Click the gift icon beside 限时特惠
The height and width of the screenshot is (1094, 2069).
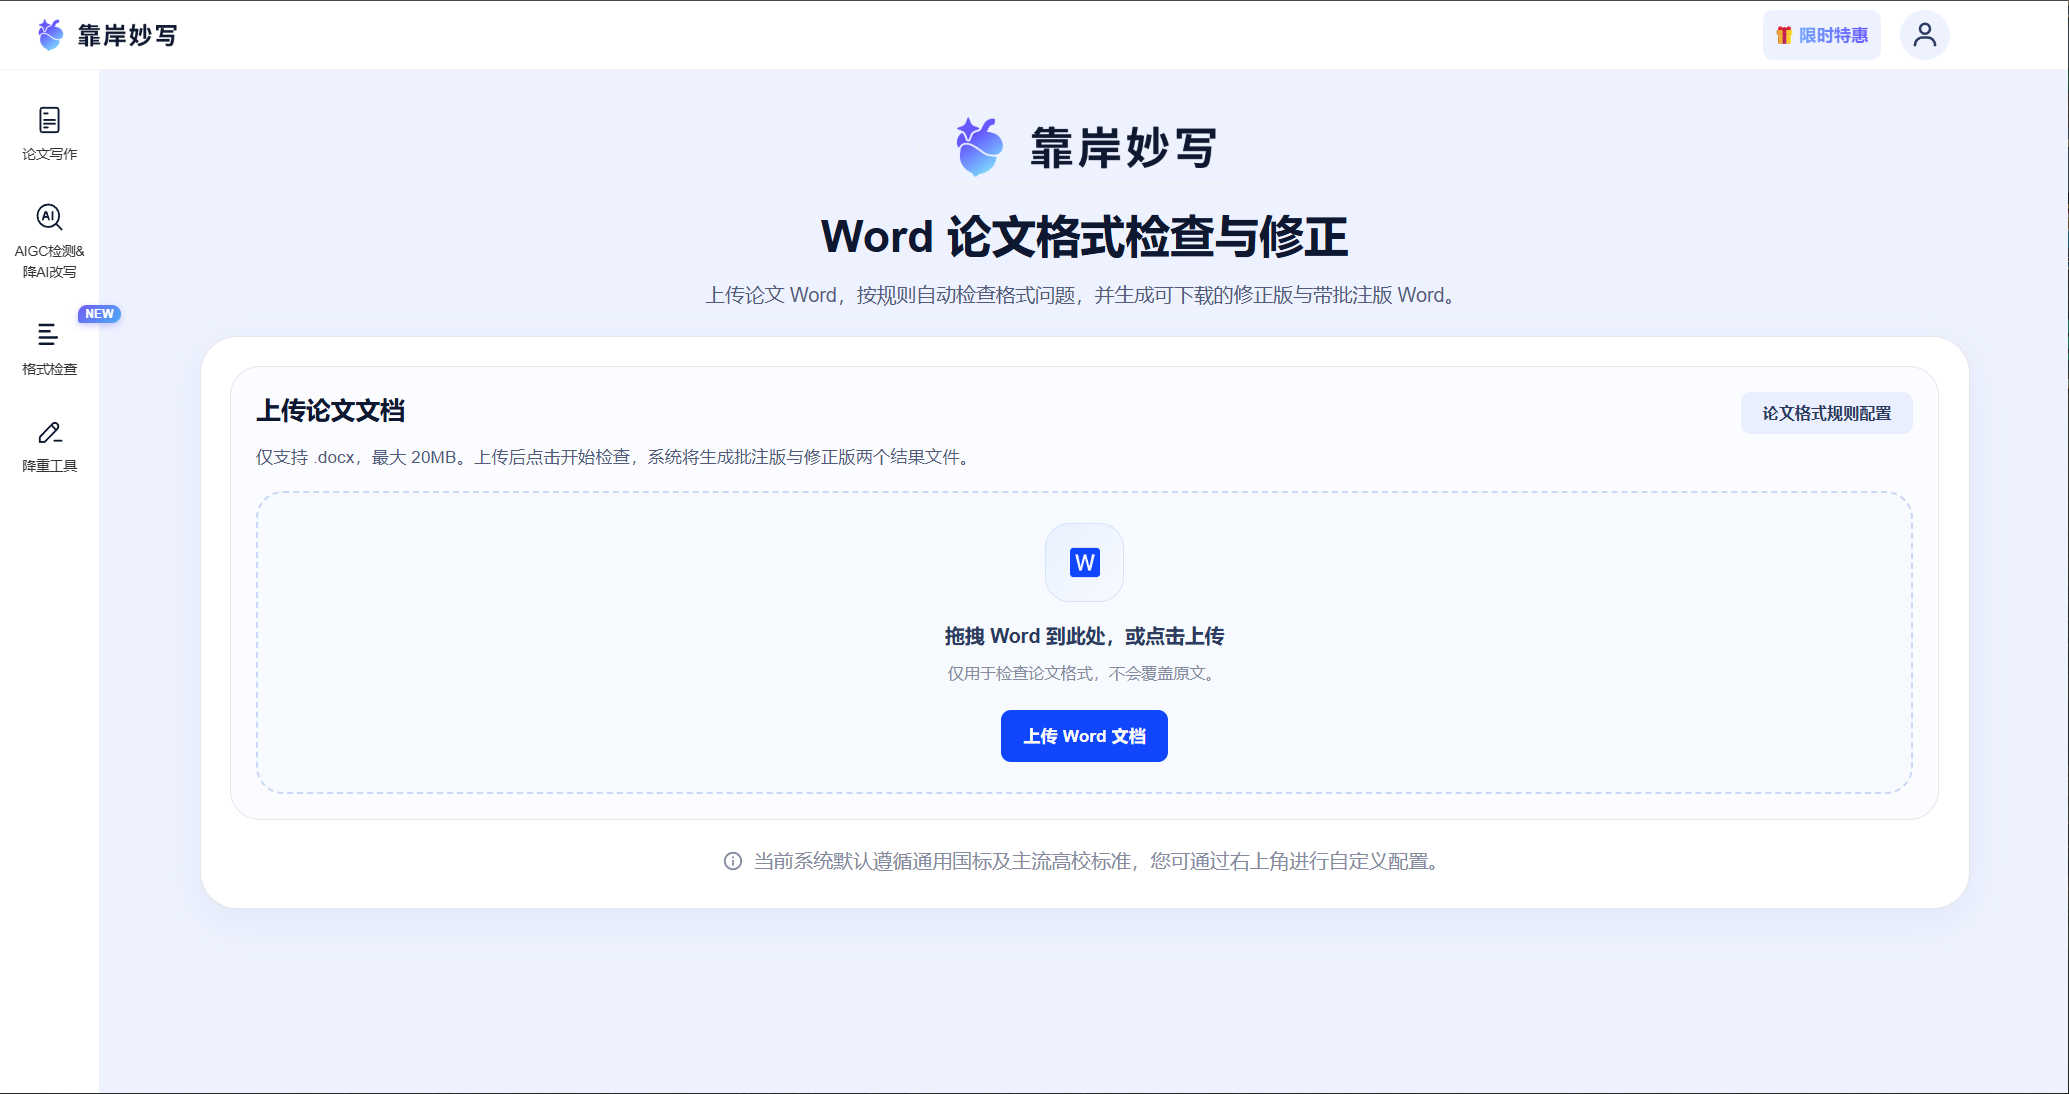tap(1783, 36)
